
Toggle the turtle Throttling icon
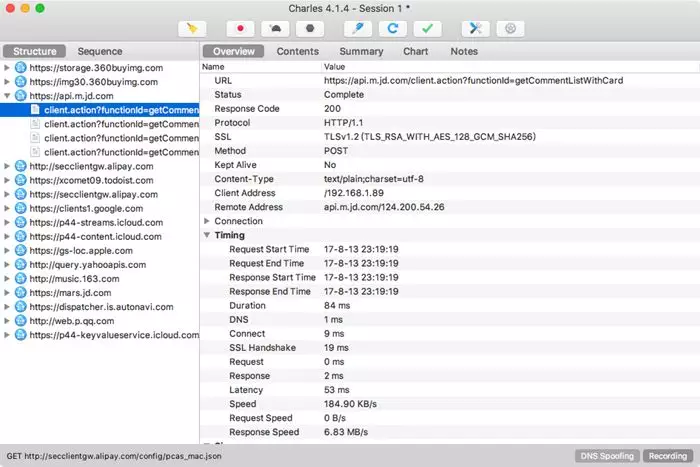[x=275, y=29]
